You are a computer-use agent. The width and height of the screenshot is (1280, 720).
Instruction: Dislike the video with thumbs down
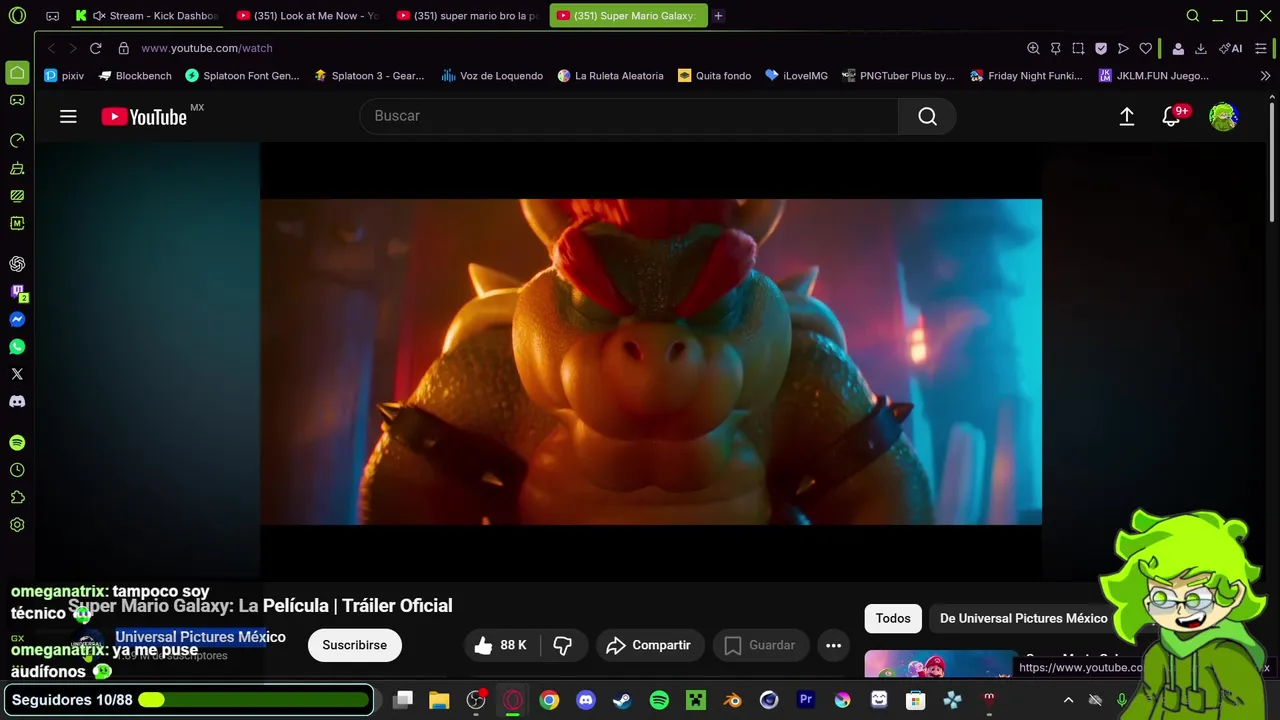coord(563,645)
